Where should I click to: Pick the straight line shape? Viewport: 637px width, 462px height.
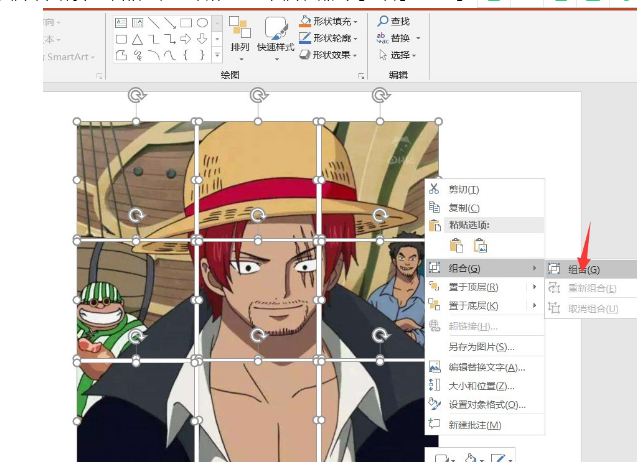pyautogui.click(x=154, y=23)
